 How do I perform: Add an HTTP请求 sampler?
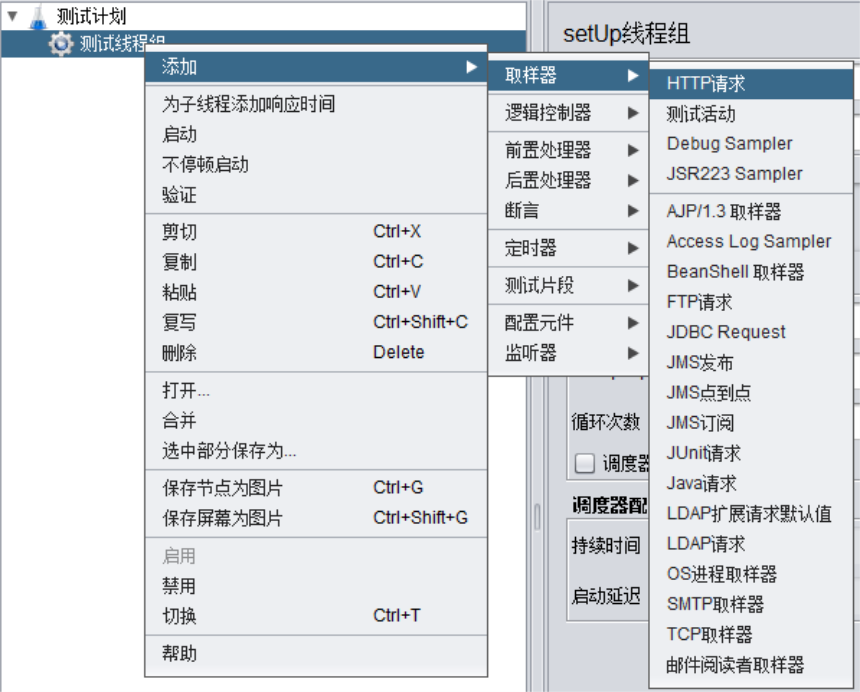click(x=751, y=84)
